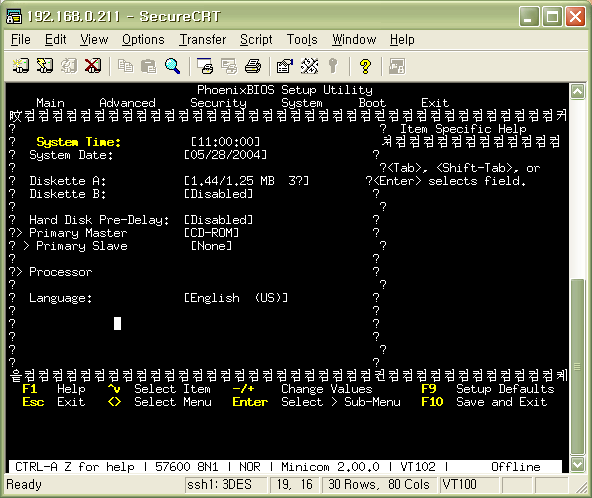This screenshot has width=592, height=498.
Task: Click the Esc Exit legend text
Action: pyautogui.click(x=54, y=402)
